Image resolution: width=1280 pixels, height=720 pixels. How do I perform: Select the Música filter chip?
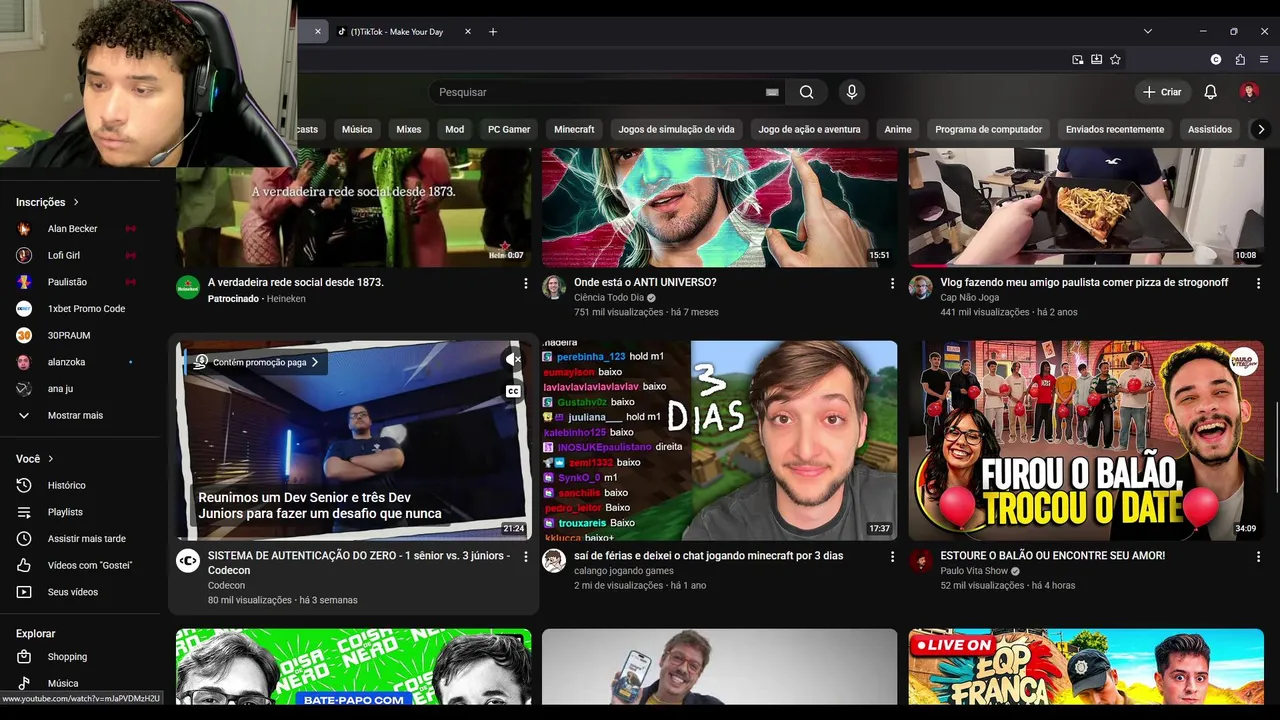coord(357,129)
